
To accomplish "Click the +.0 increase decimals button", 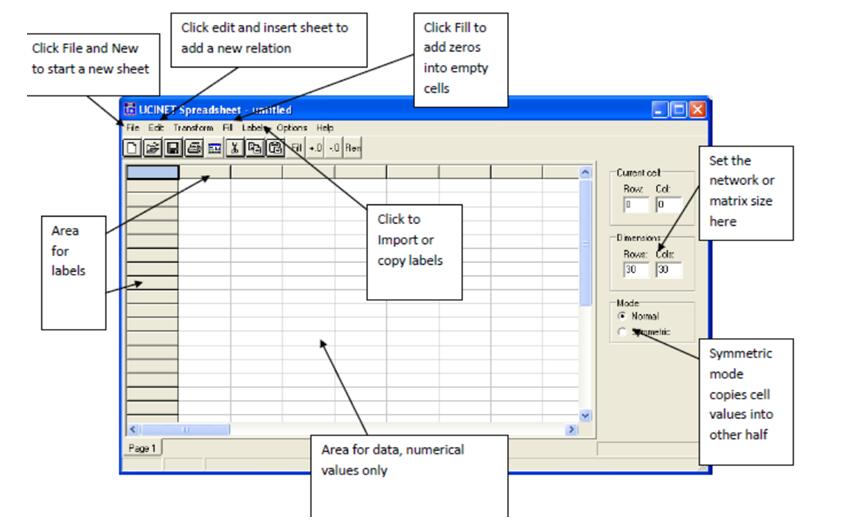I will click(x=315, y=148).
